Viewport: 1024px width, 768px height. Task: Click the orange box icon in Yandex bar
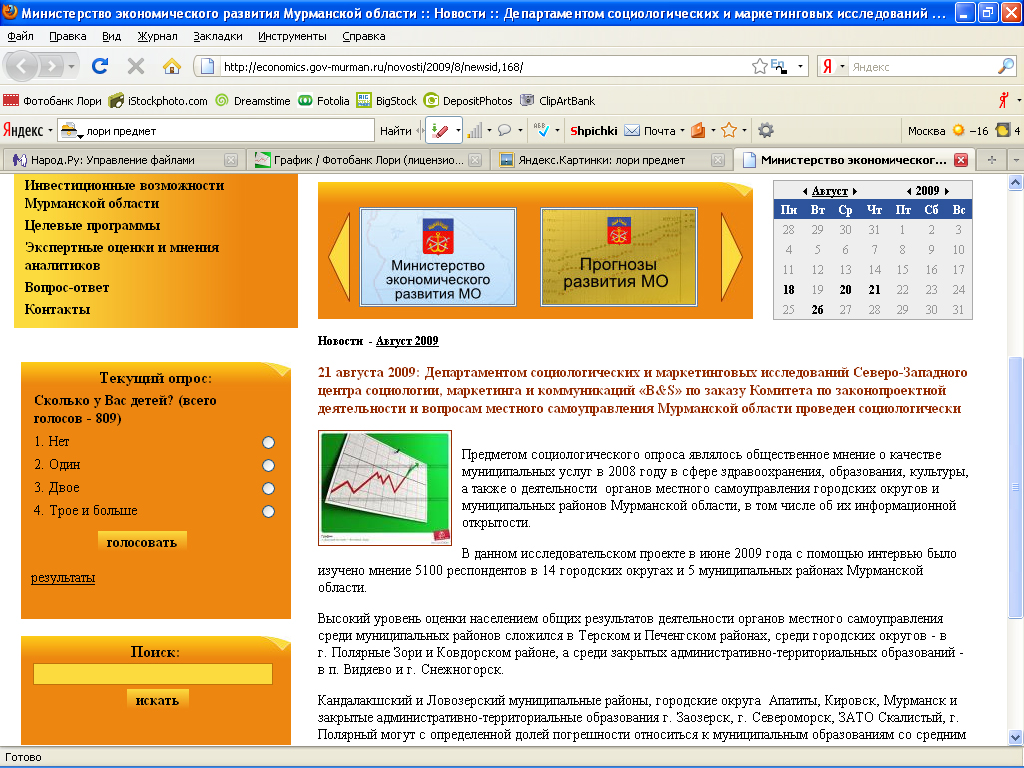click(x=698, y=131)
